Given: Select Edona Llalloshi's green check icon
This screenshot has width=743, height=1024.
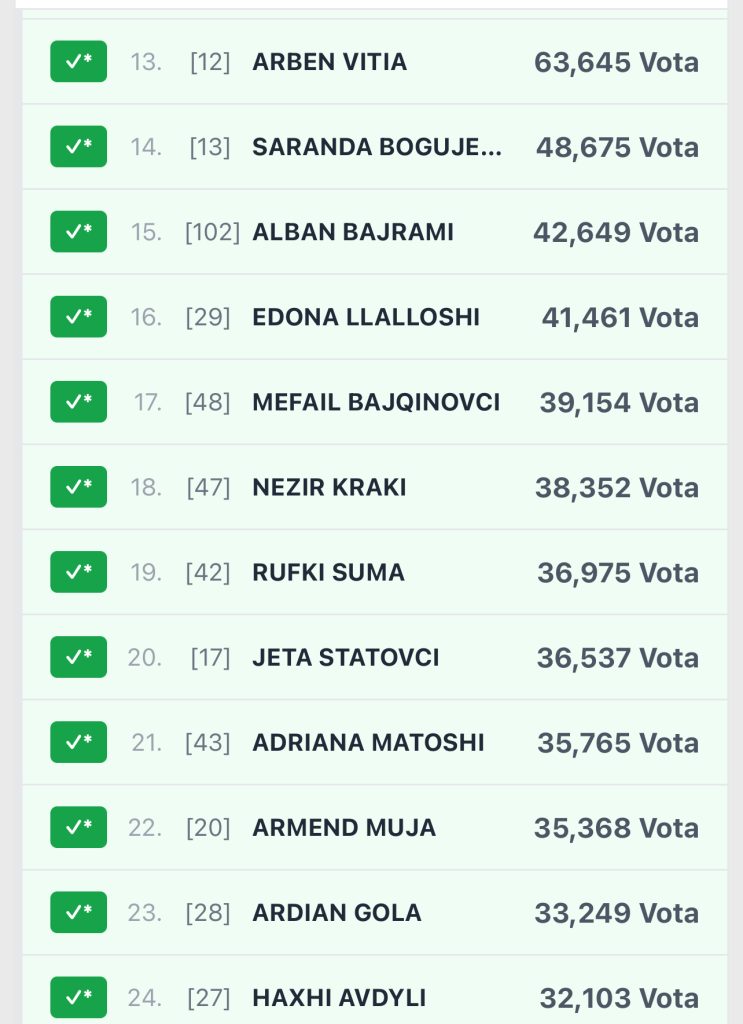Looking at the screenshot, I should [78, 317].
